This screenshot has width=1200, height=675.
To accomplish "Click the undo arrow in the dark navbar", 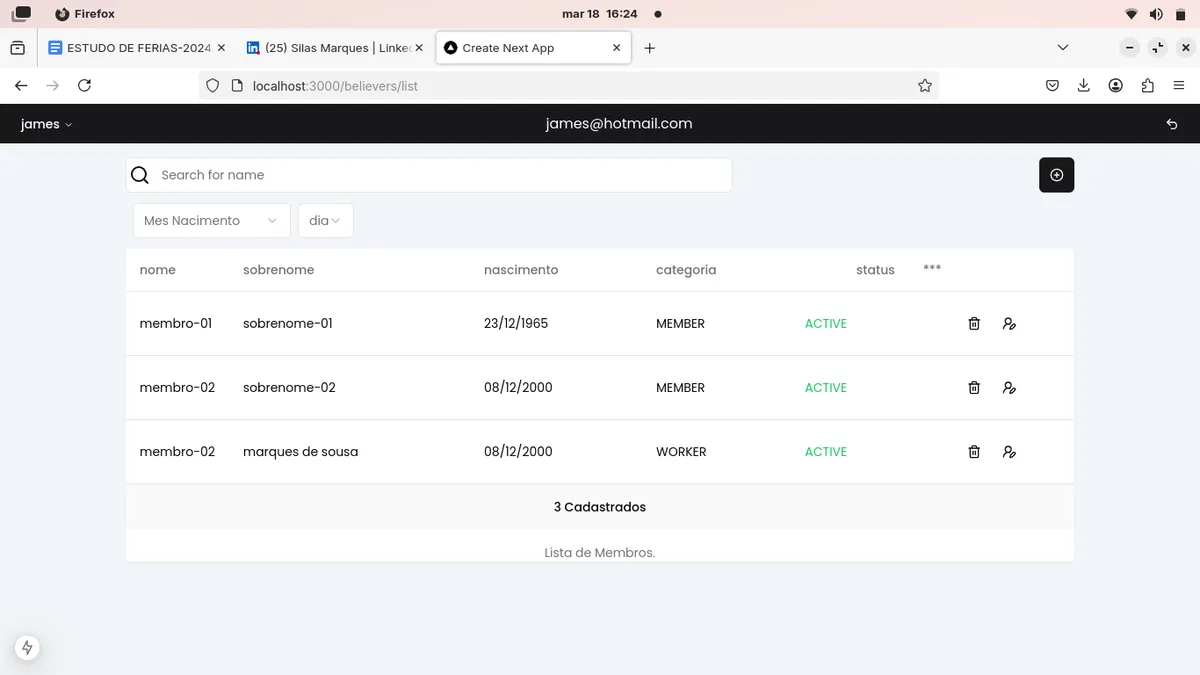I will point(1171,124).
